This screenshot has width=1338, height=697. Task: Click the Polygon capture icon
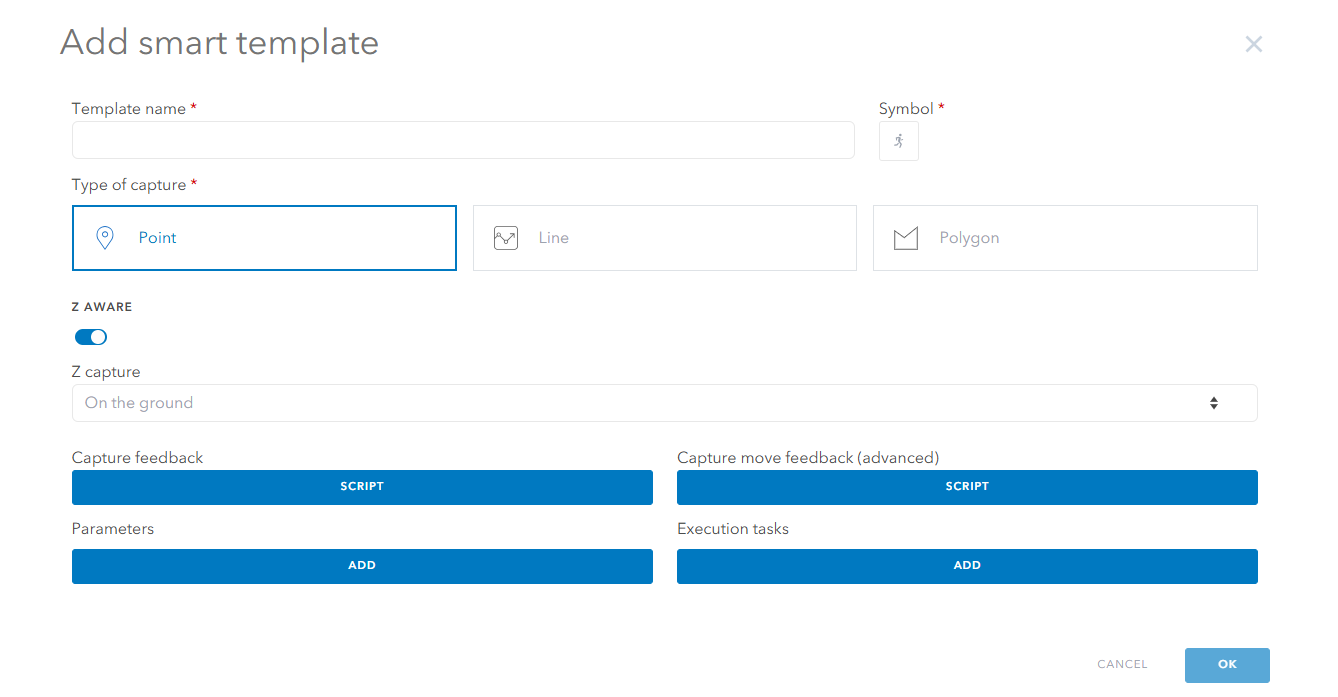[905, 237]
